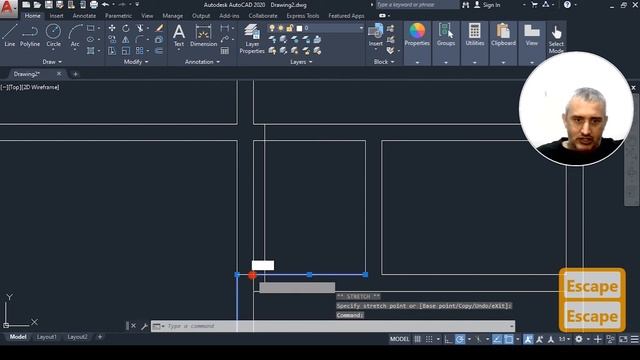Open the Manage ribbon tab
The height and width of the screenshot is (360, 640).
click(173, 16)
